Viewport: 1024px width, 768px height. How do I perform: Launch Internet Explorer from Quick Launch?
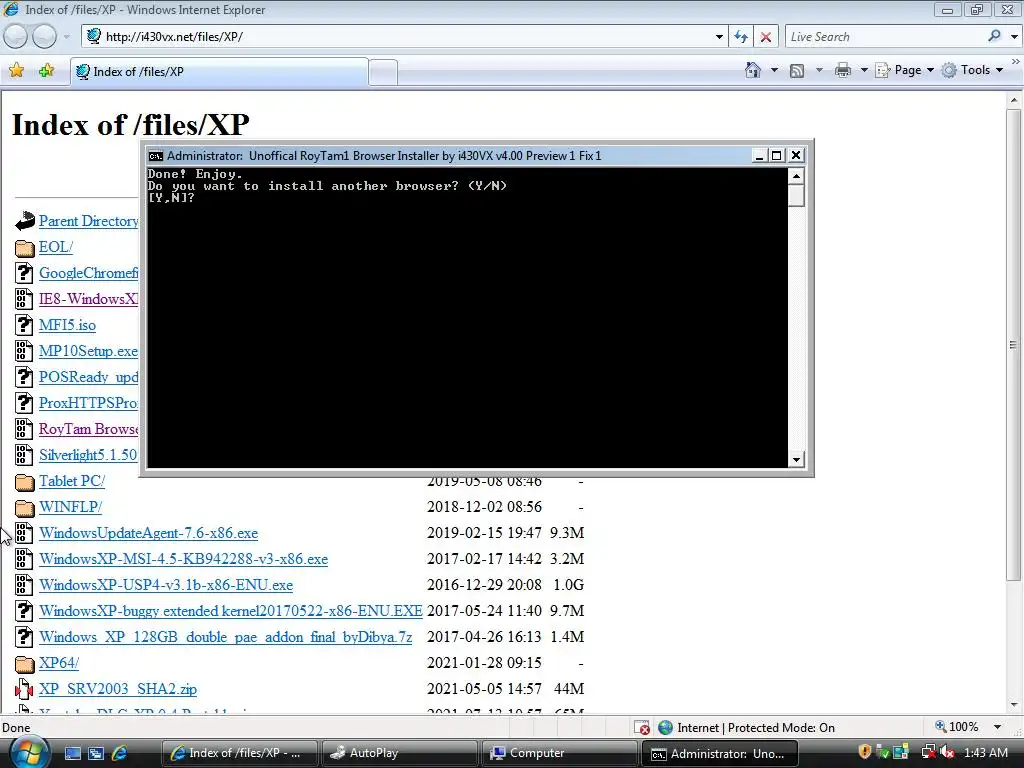(120, 753)
